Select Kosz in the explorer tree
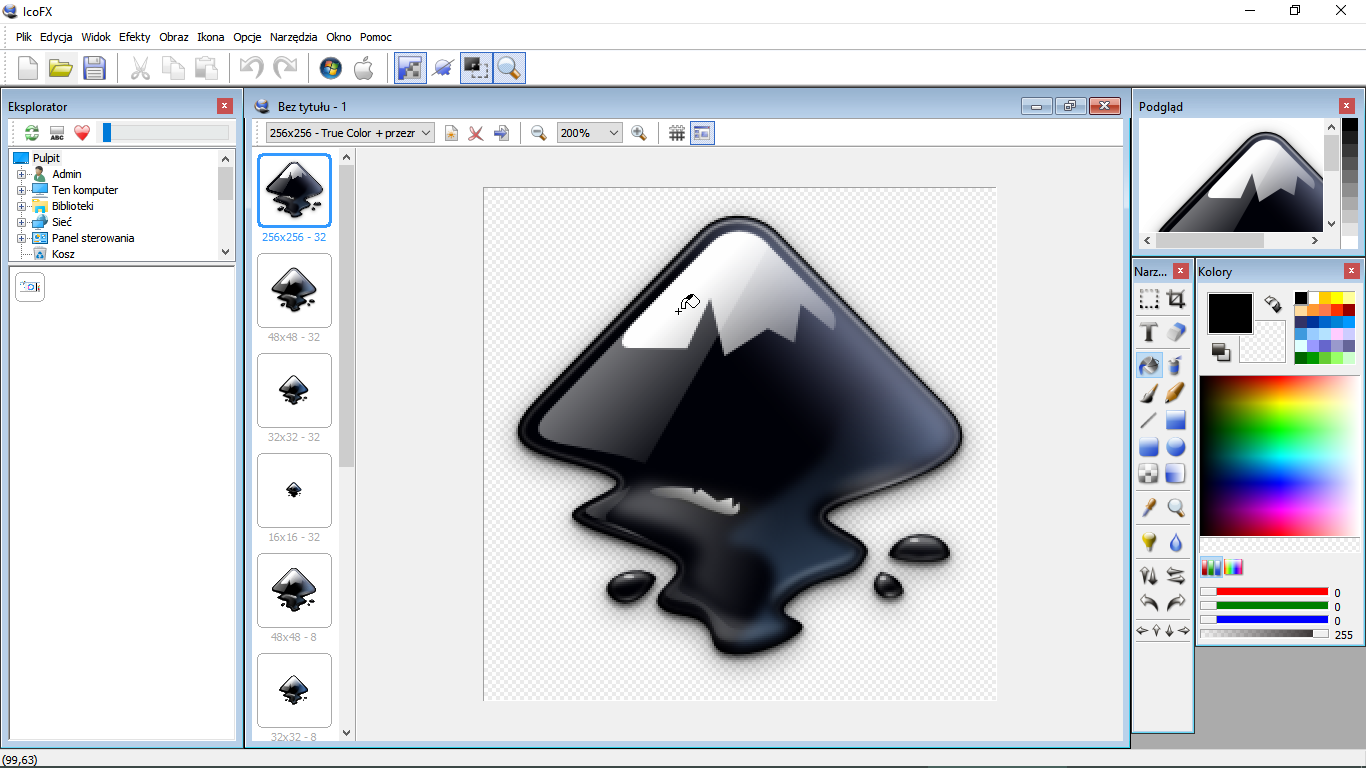Viewport: 1366px width, 768px height. point(63,254)
